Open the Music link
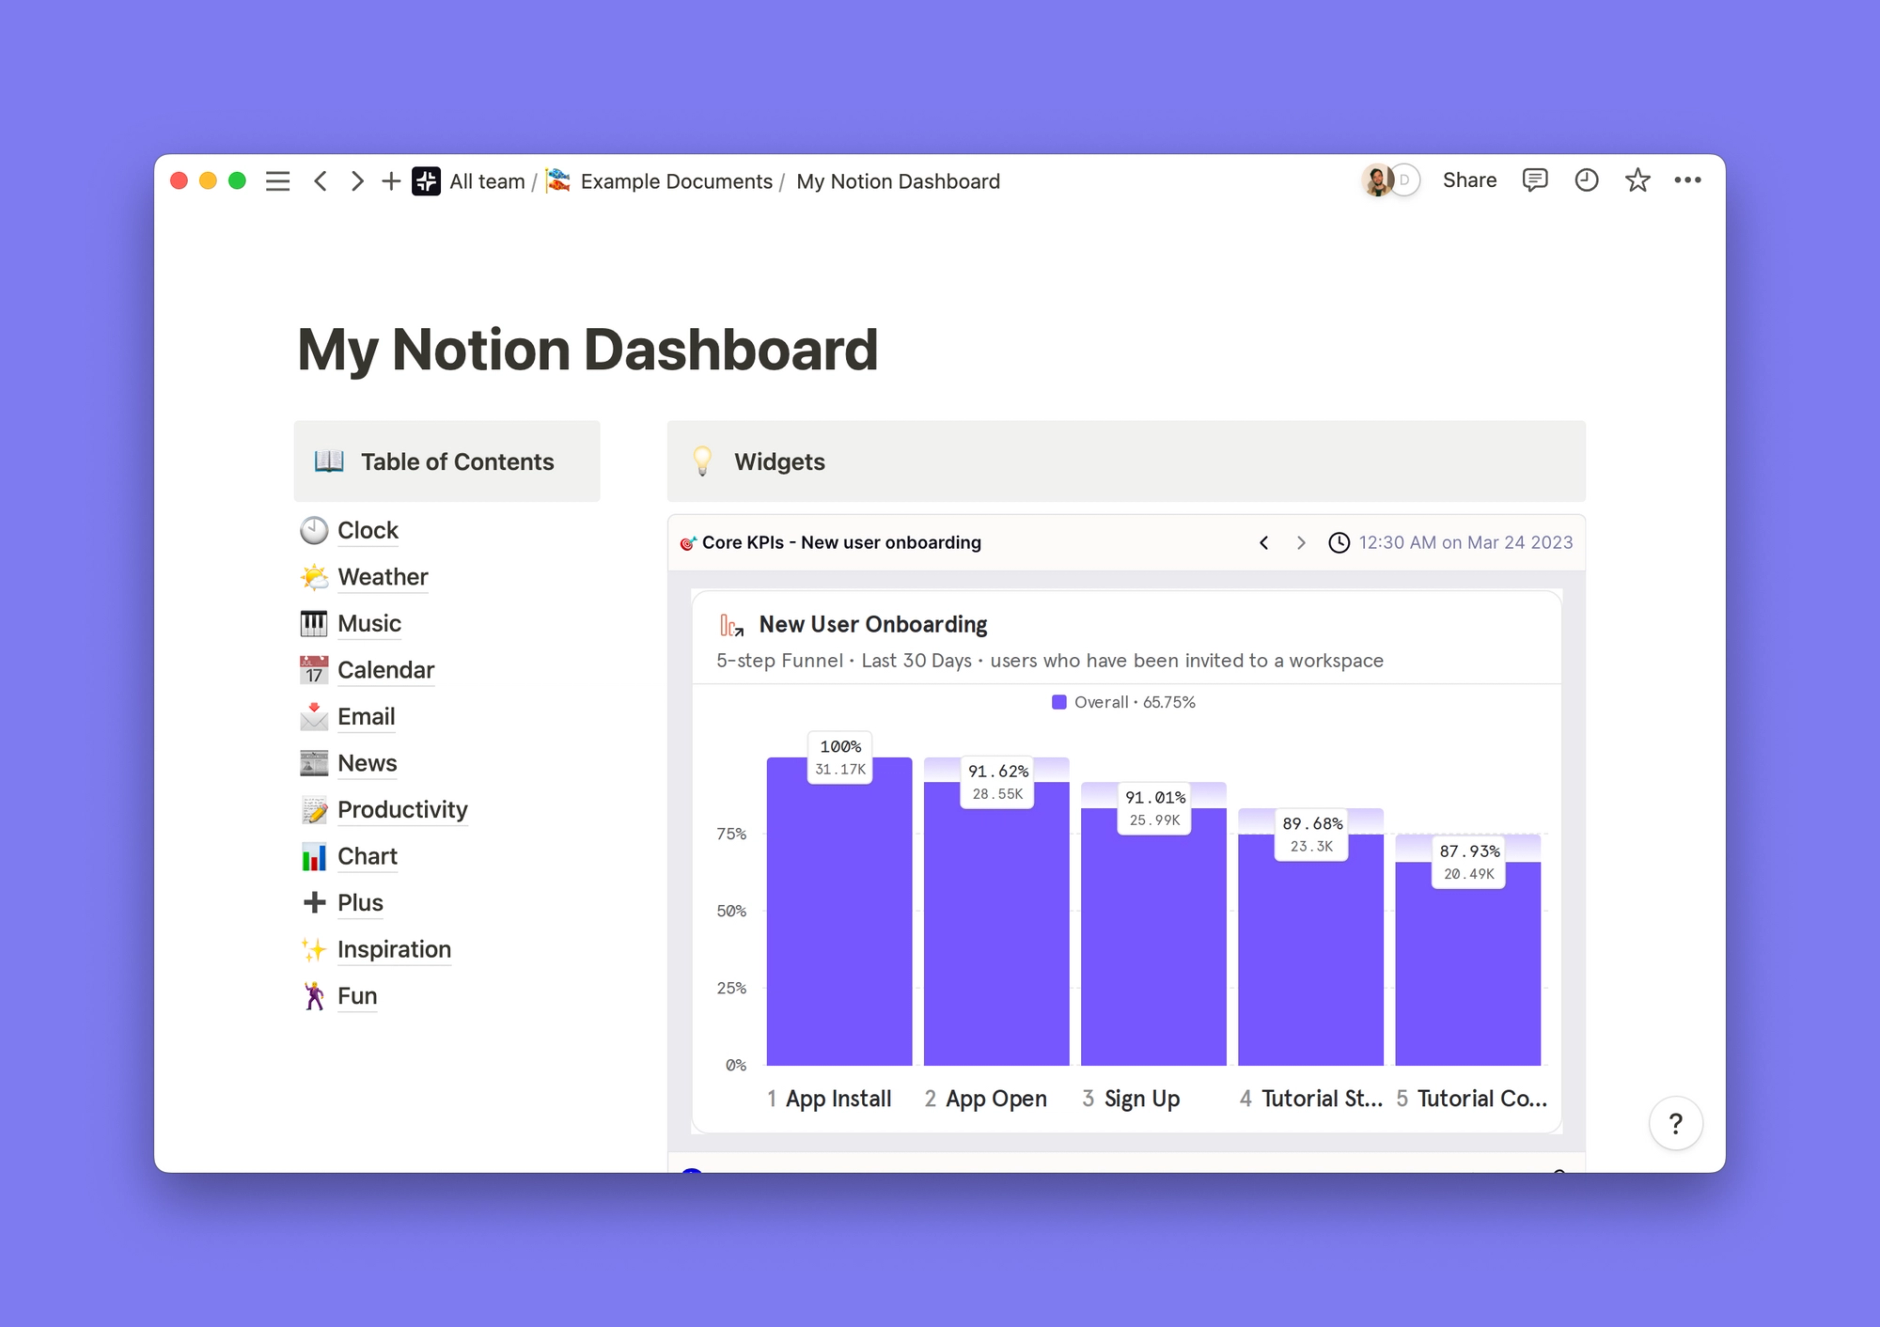Viewport: 1880px width, 1327px height. click(x=369, y=623)
